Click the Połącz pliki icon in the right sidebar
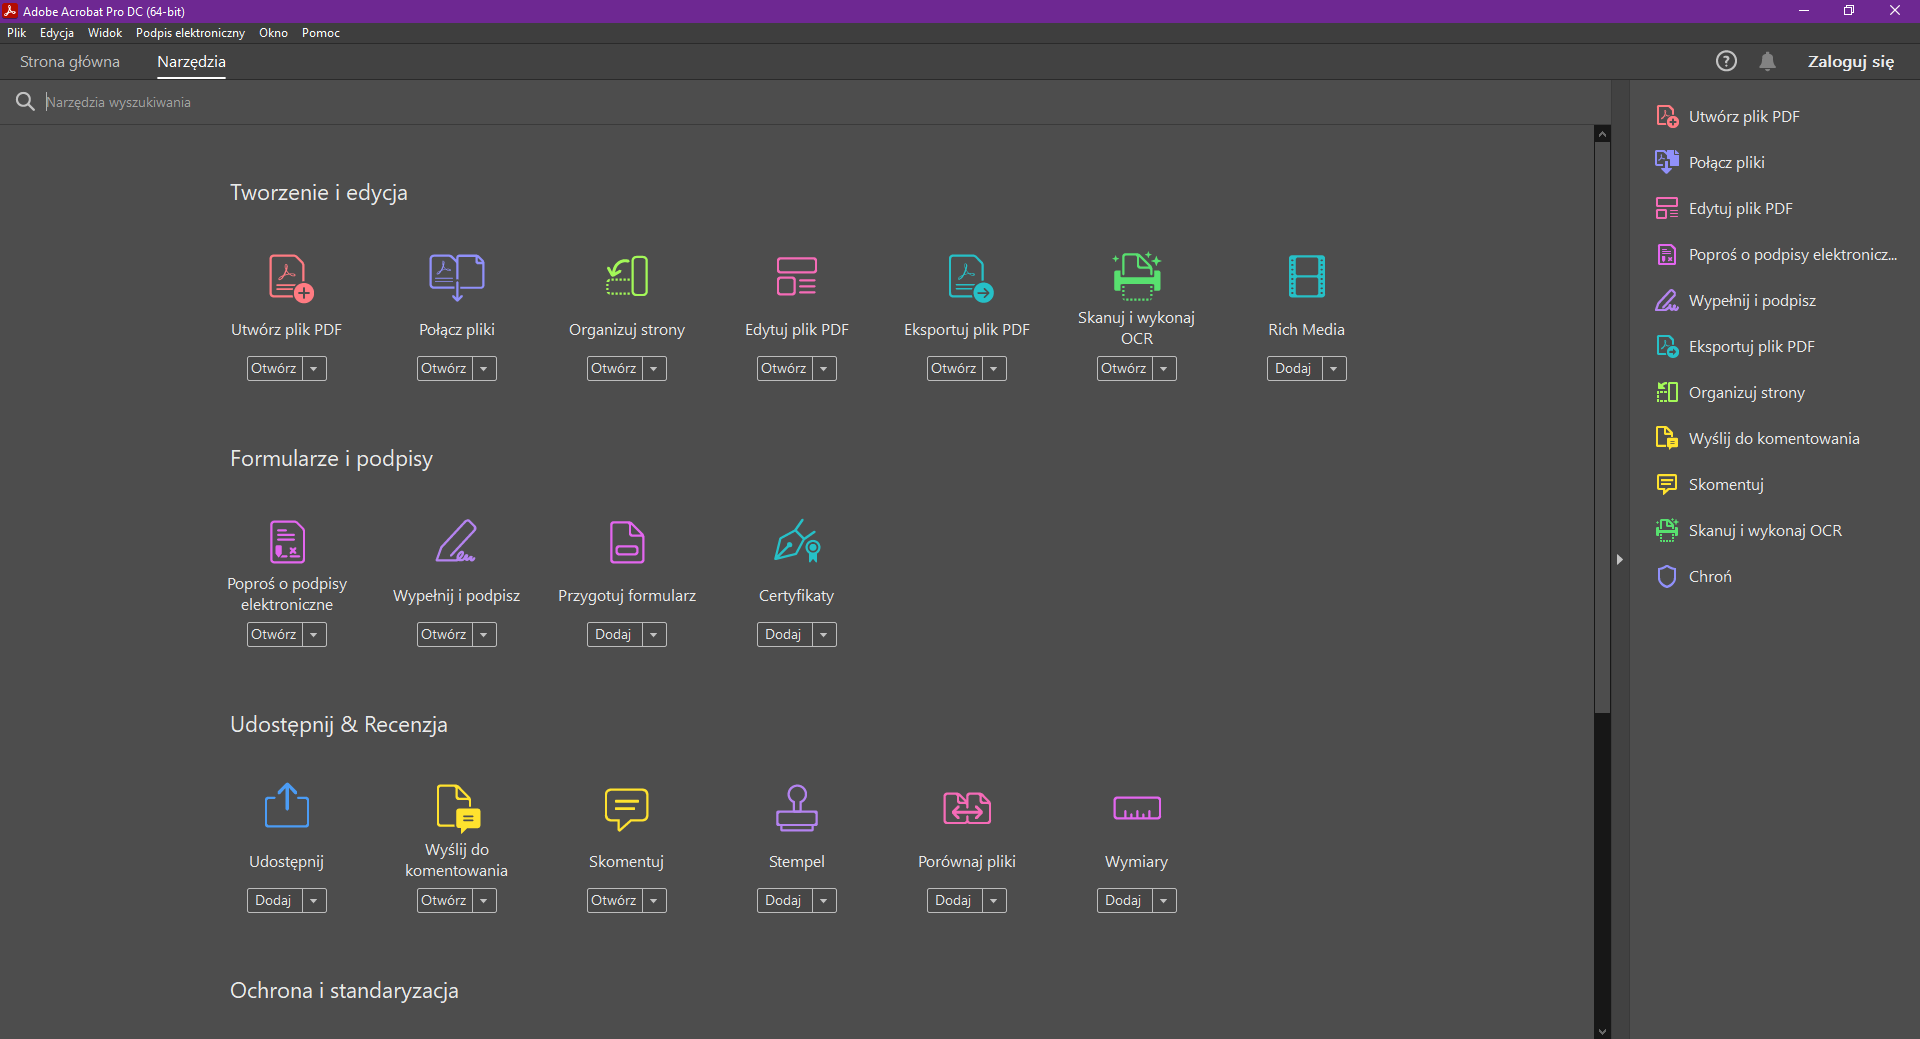The image size is (1920, 1039). tap(1667, 162)
